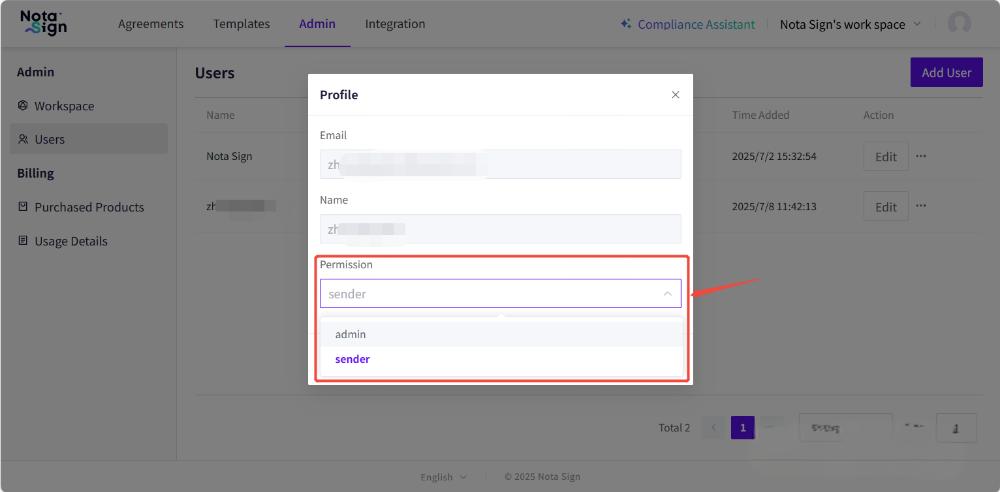Open the user avatar menu

coord(959,24)
